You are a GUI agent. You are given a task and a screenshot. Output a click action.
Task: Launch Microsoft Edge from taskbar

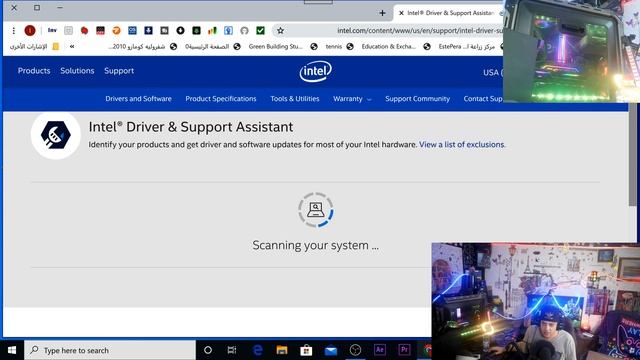(x=258, y=350)
